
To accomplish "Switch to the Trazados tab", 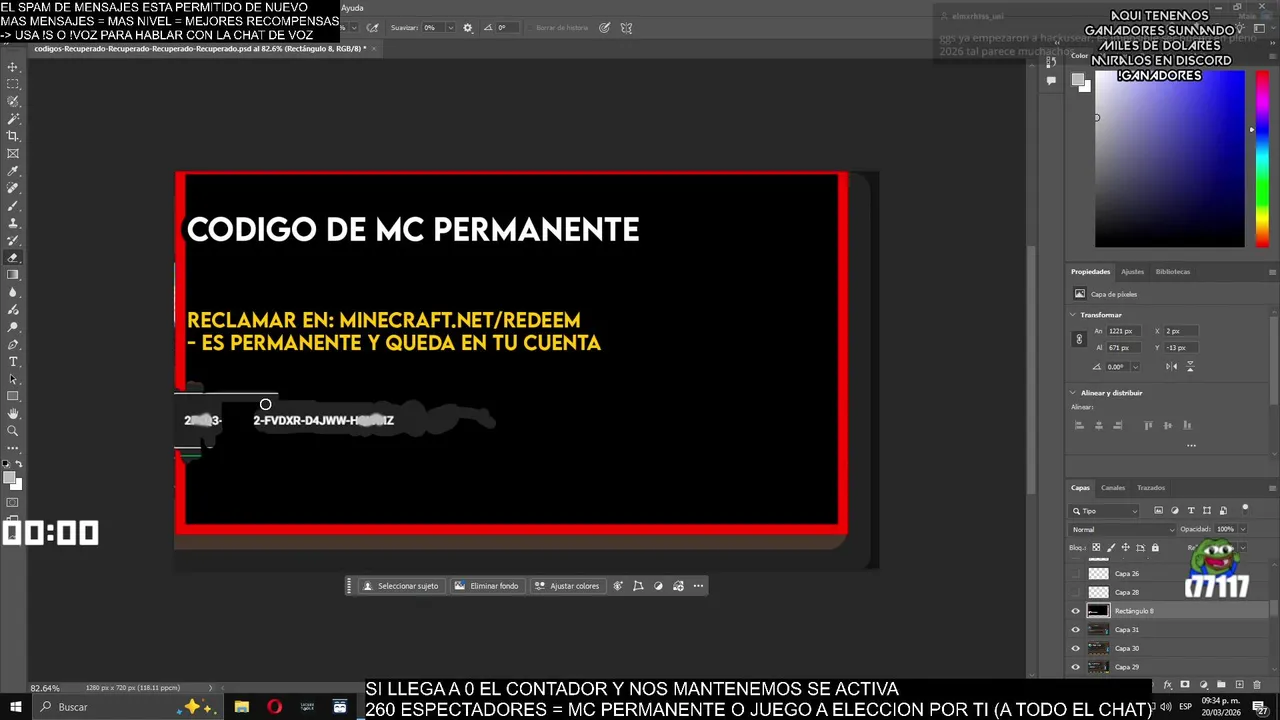I will (x=1150, y=488).
